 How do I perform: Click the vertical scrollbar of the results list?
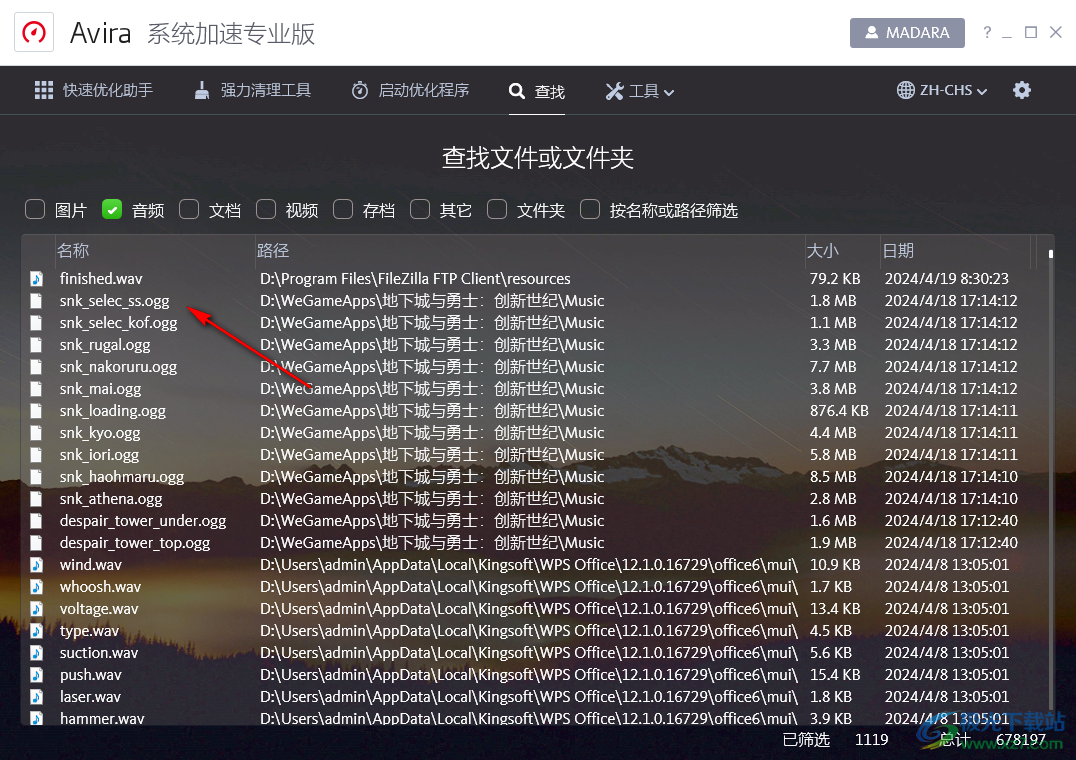click(1050, 256)
